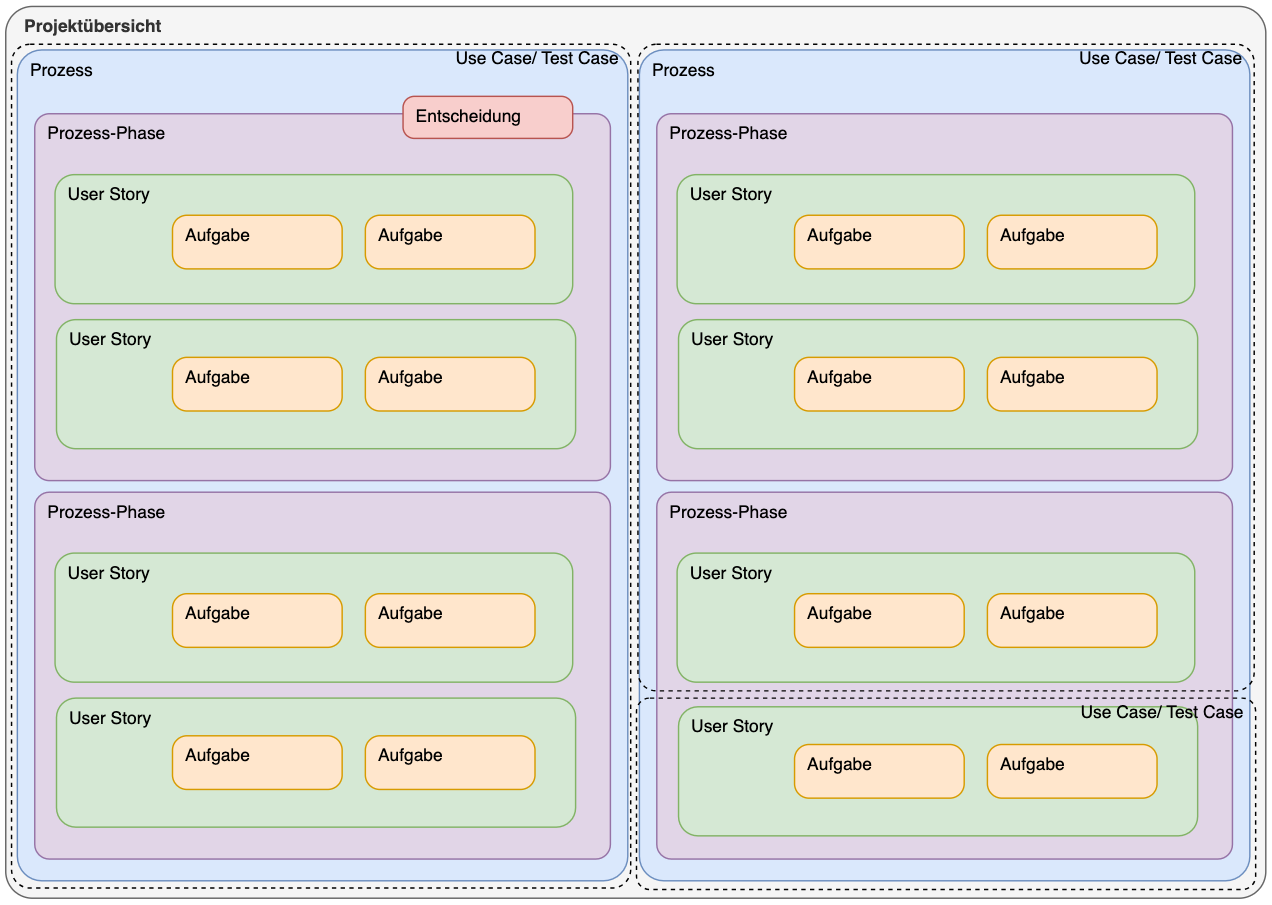This screenshot has height=905, width=1272.
Task: Click the lower Prozess-Phase label in left Prozess
Action: 106,512
